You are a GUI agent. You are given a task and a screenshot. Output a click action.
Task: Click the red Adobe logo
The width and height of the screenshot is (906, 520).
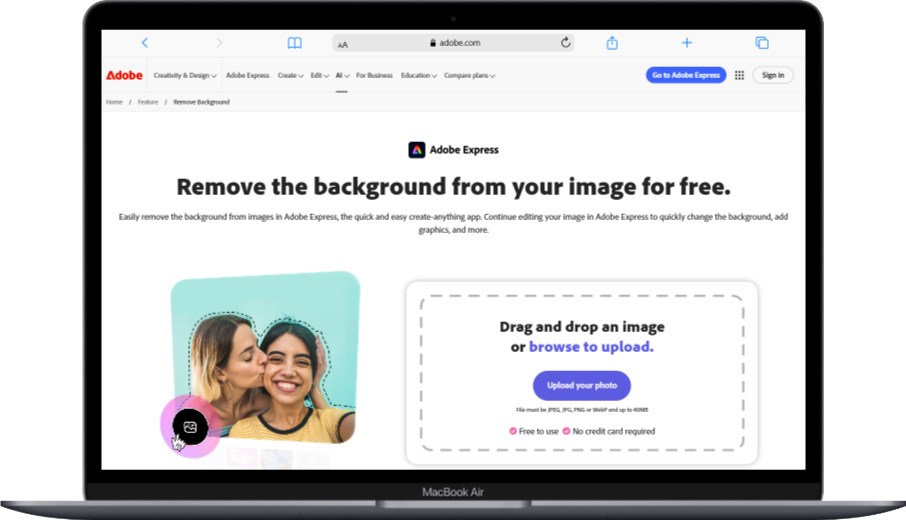124,75
